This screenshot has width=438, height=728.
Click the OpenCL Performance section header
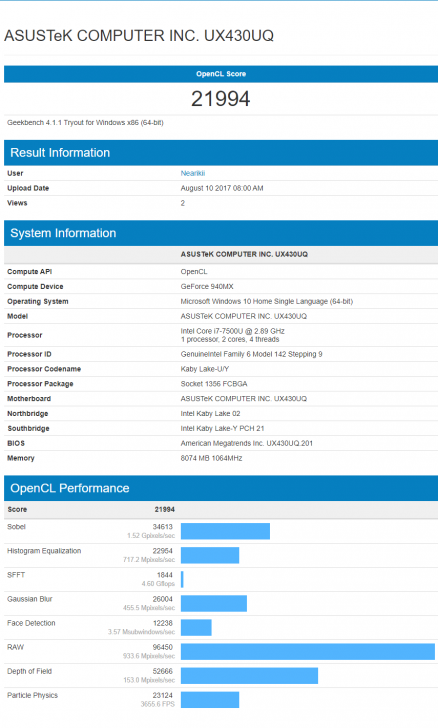pyautogui.click(x=221, y=488)
